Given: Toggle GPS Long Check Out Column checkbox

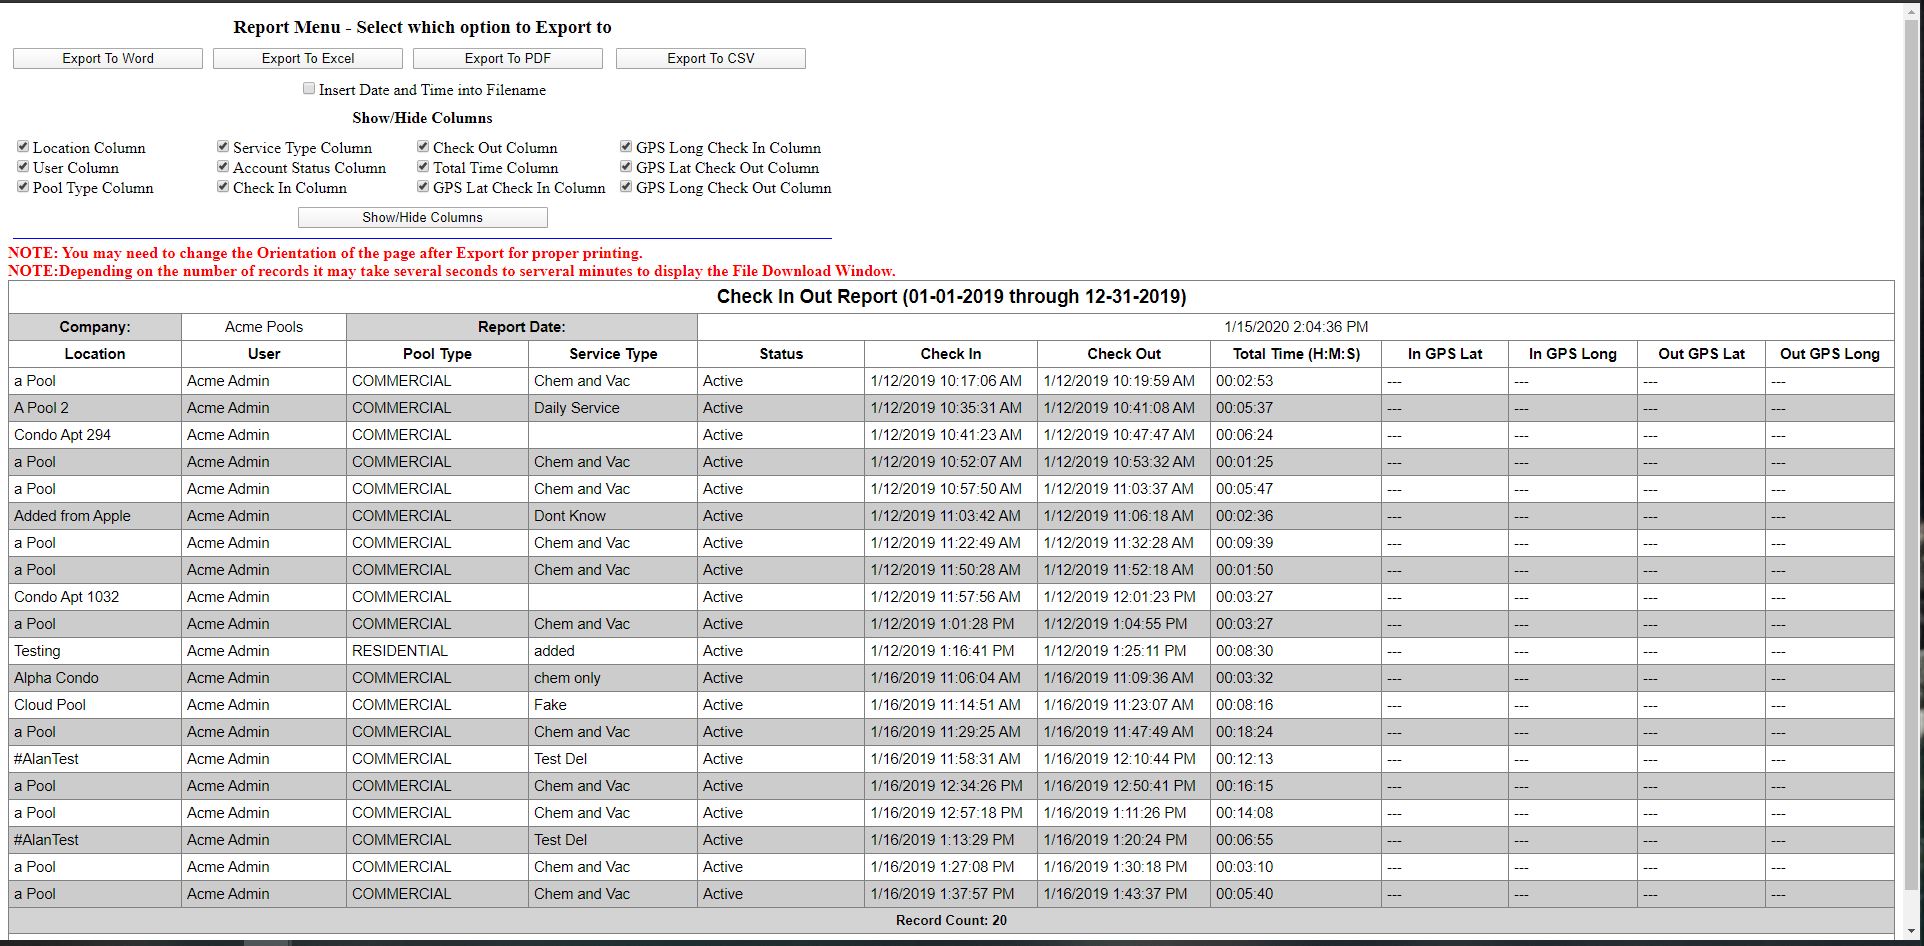Looking at the screenshot, I should pos(626,187).
